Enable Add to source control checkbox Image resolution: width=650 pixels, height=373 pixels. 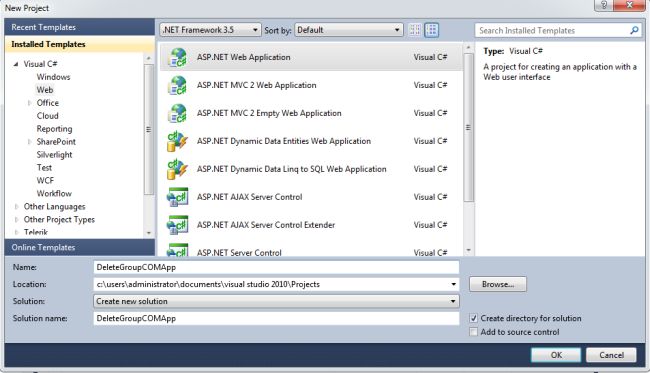[x=473, y=332]
